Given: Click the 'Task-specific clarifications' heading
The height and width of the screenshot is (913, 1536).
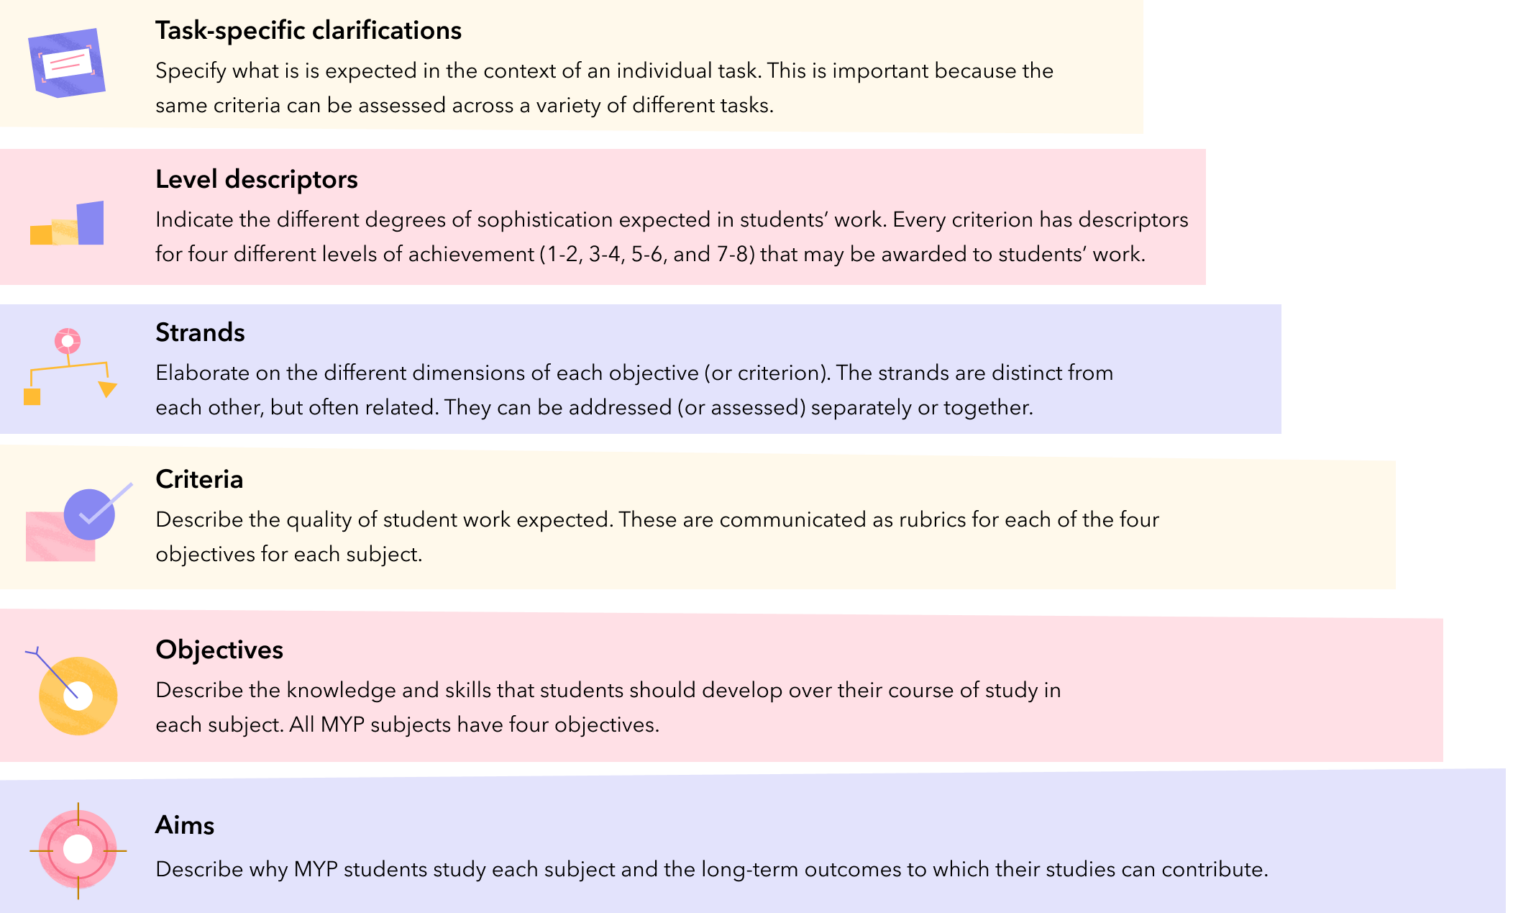Looking at the screenshot, I should coord(308,31).
